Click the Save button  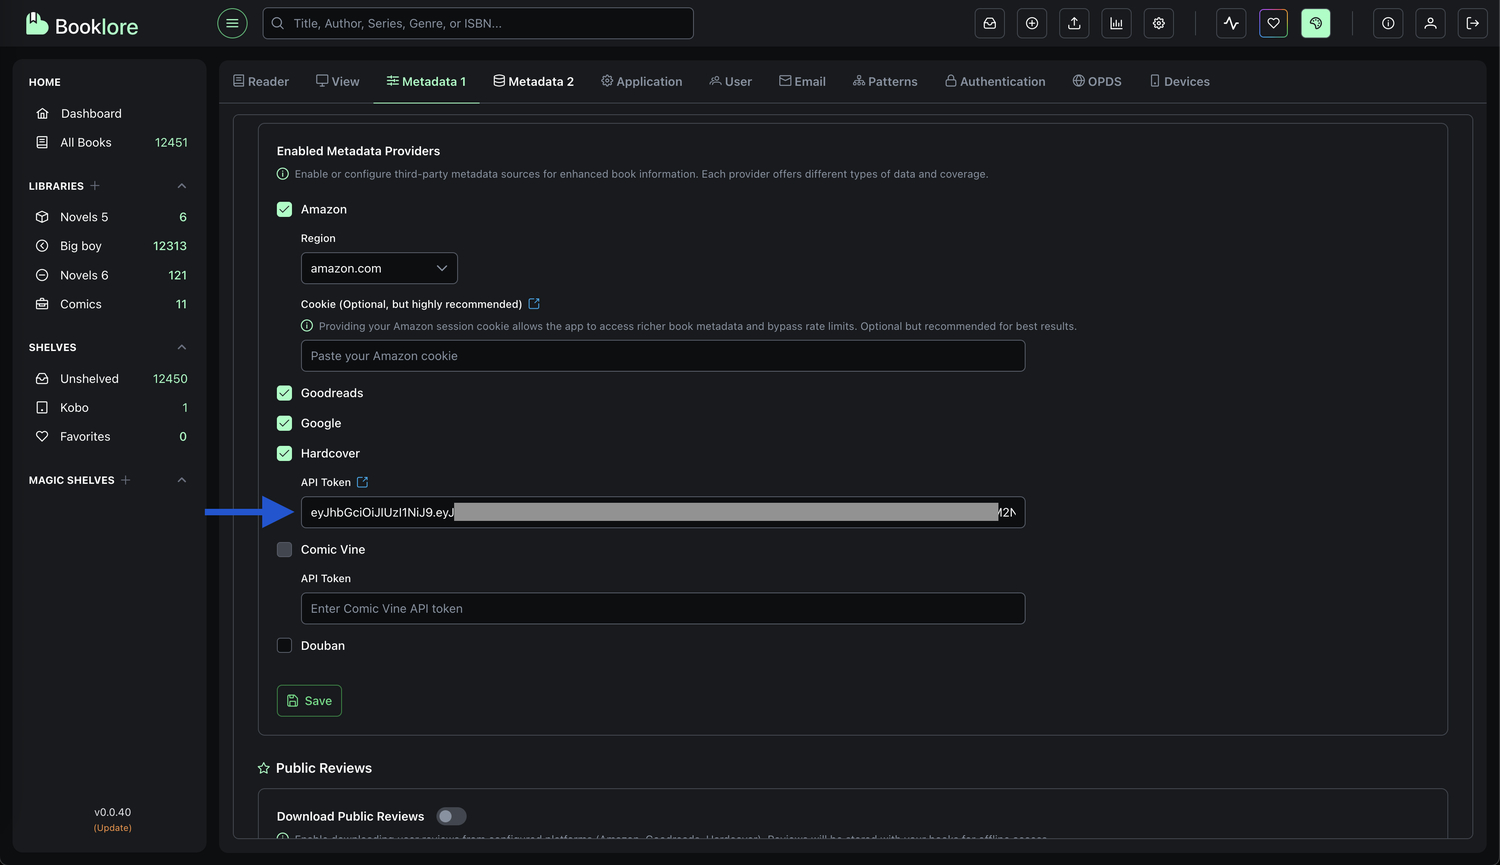[309, 700]
